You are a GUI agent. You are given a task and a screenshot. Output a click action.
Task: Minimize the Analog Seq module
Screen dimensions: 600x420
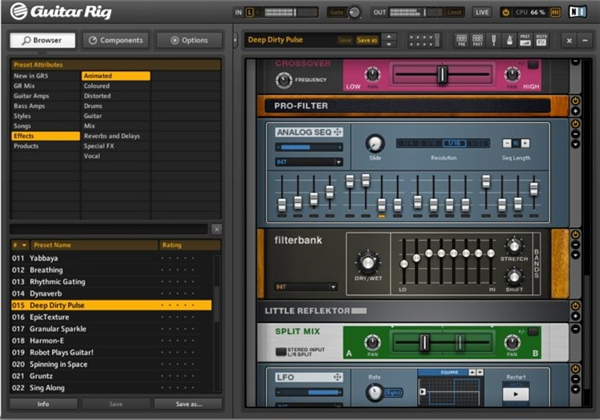(x=575, y=134)
